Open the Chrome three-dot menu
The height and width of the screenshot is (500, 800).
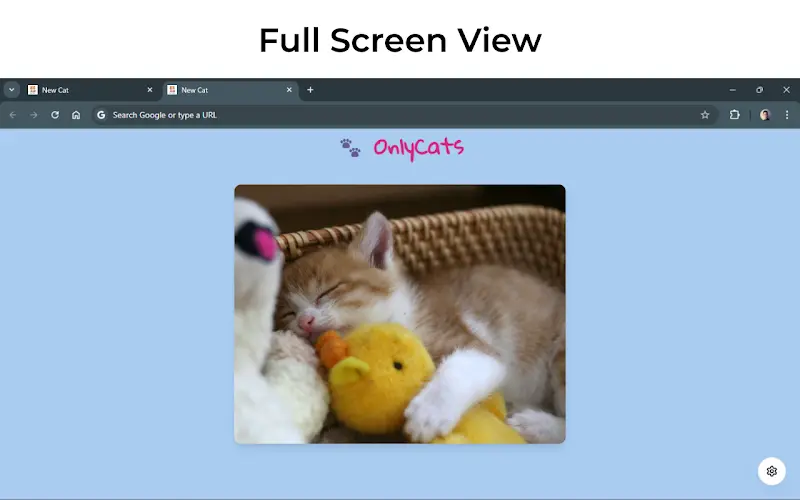(x=787, y=115)
